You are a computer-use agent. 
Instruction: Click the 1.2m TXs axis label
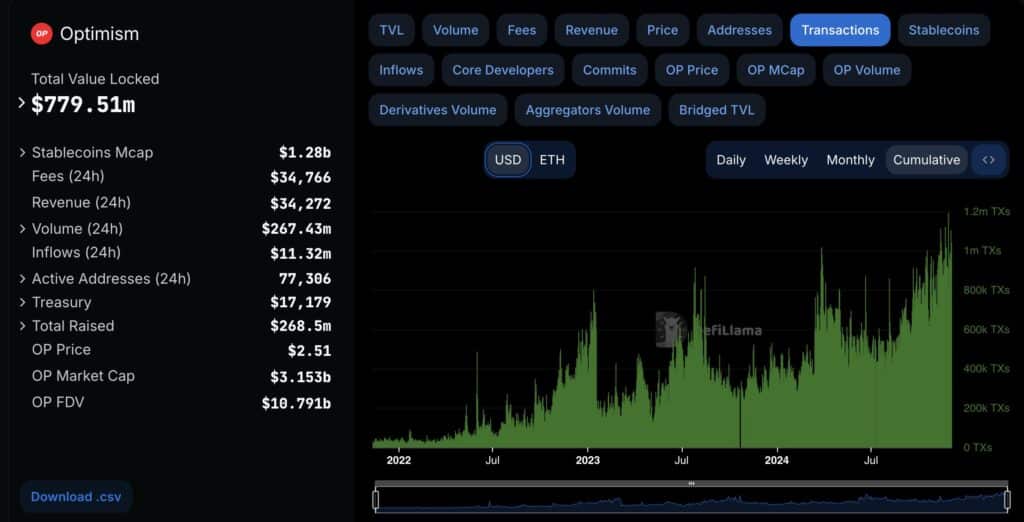(x=987, y=212)
